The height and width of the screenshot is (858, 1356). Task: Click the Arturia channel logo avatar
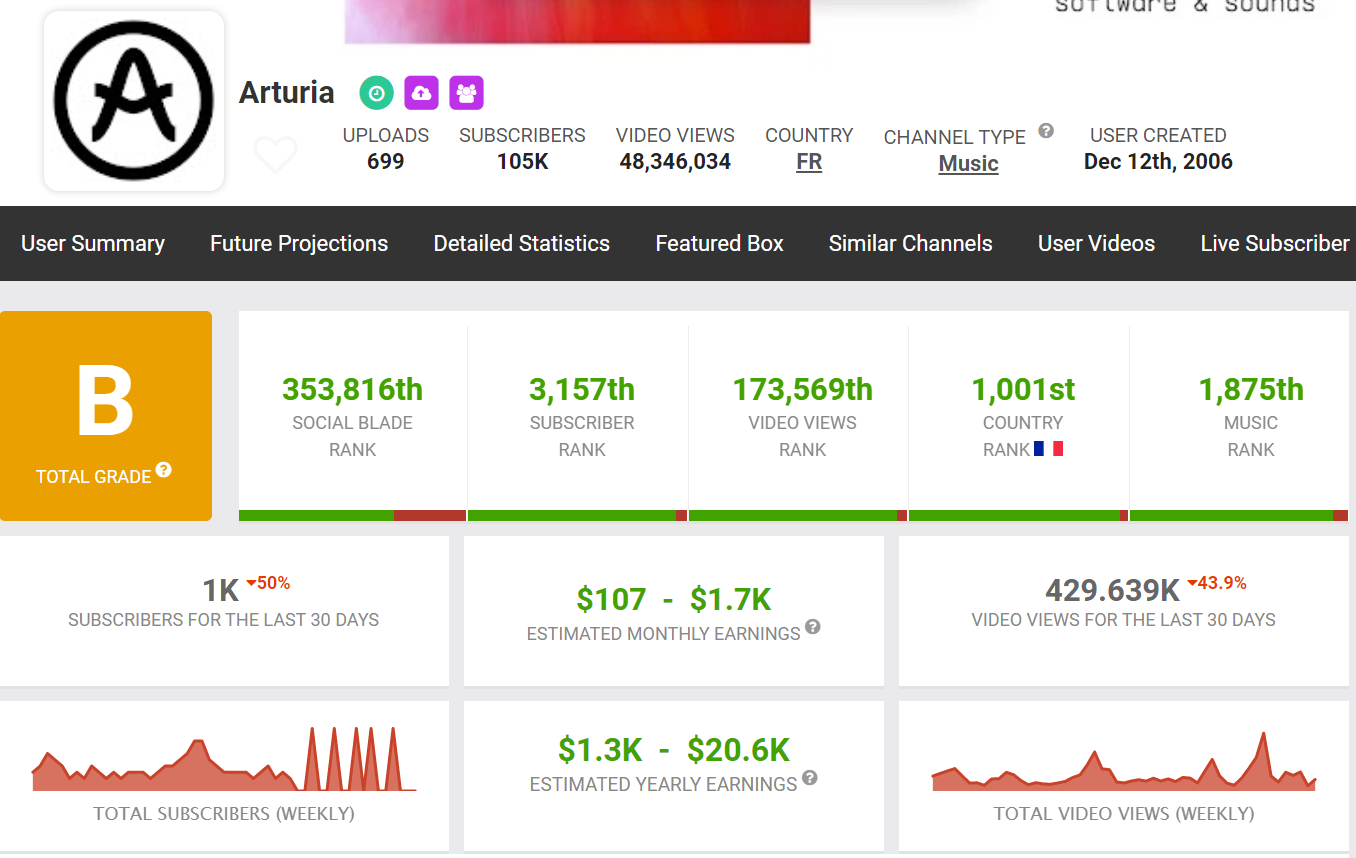134,100
